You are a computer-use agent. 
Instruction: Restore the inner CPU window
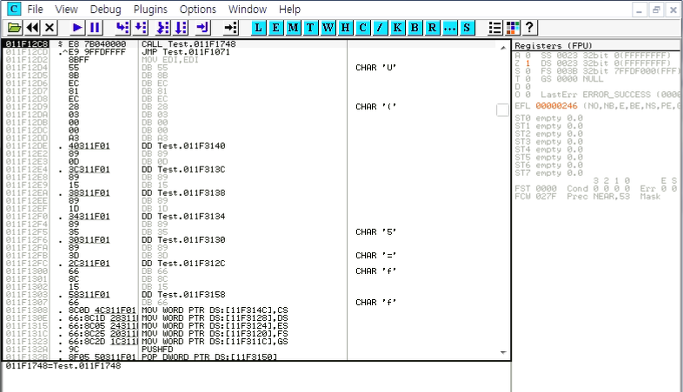click(x=656, y=10)
